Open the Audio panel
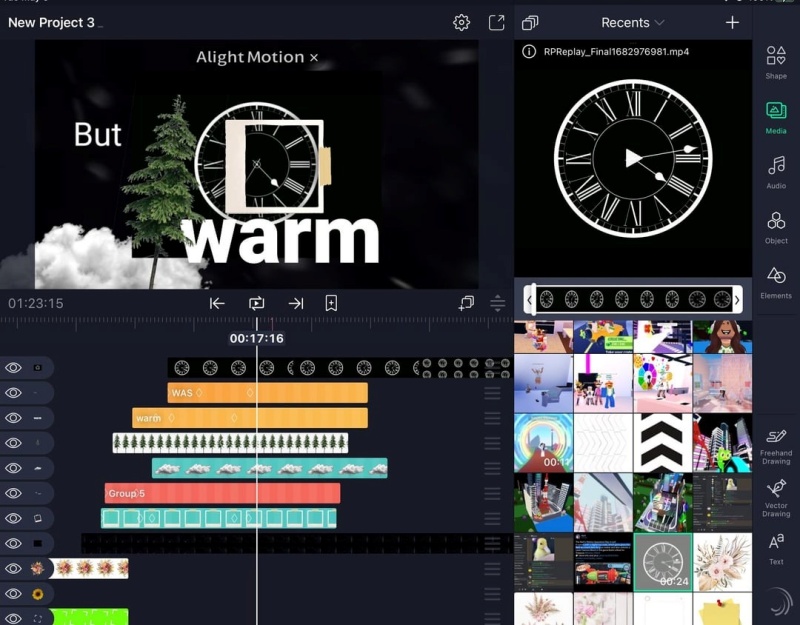This screenshot has width=800, height=625. [776, 172]
